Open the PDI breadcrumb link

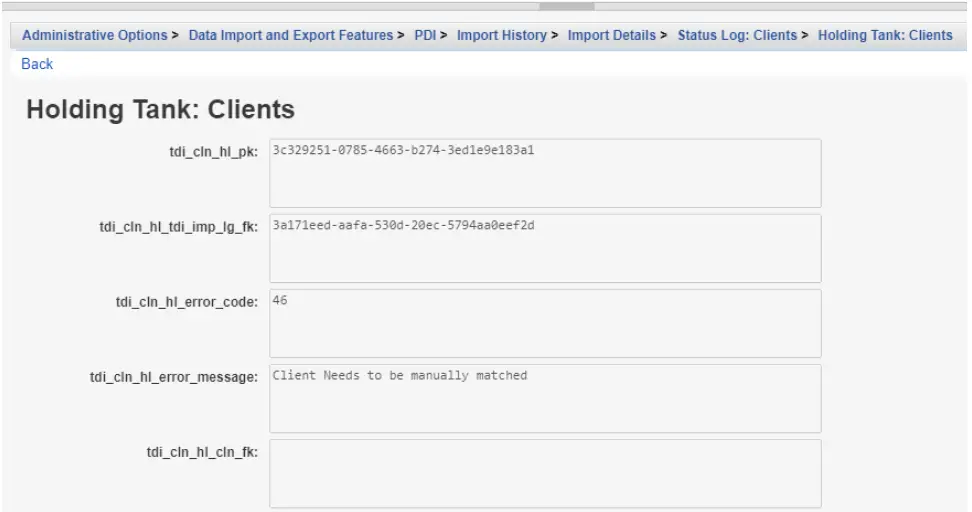tap(425, 35)
